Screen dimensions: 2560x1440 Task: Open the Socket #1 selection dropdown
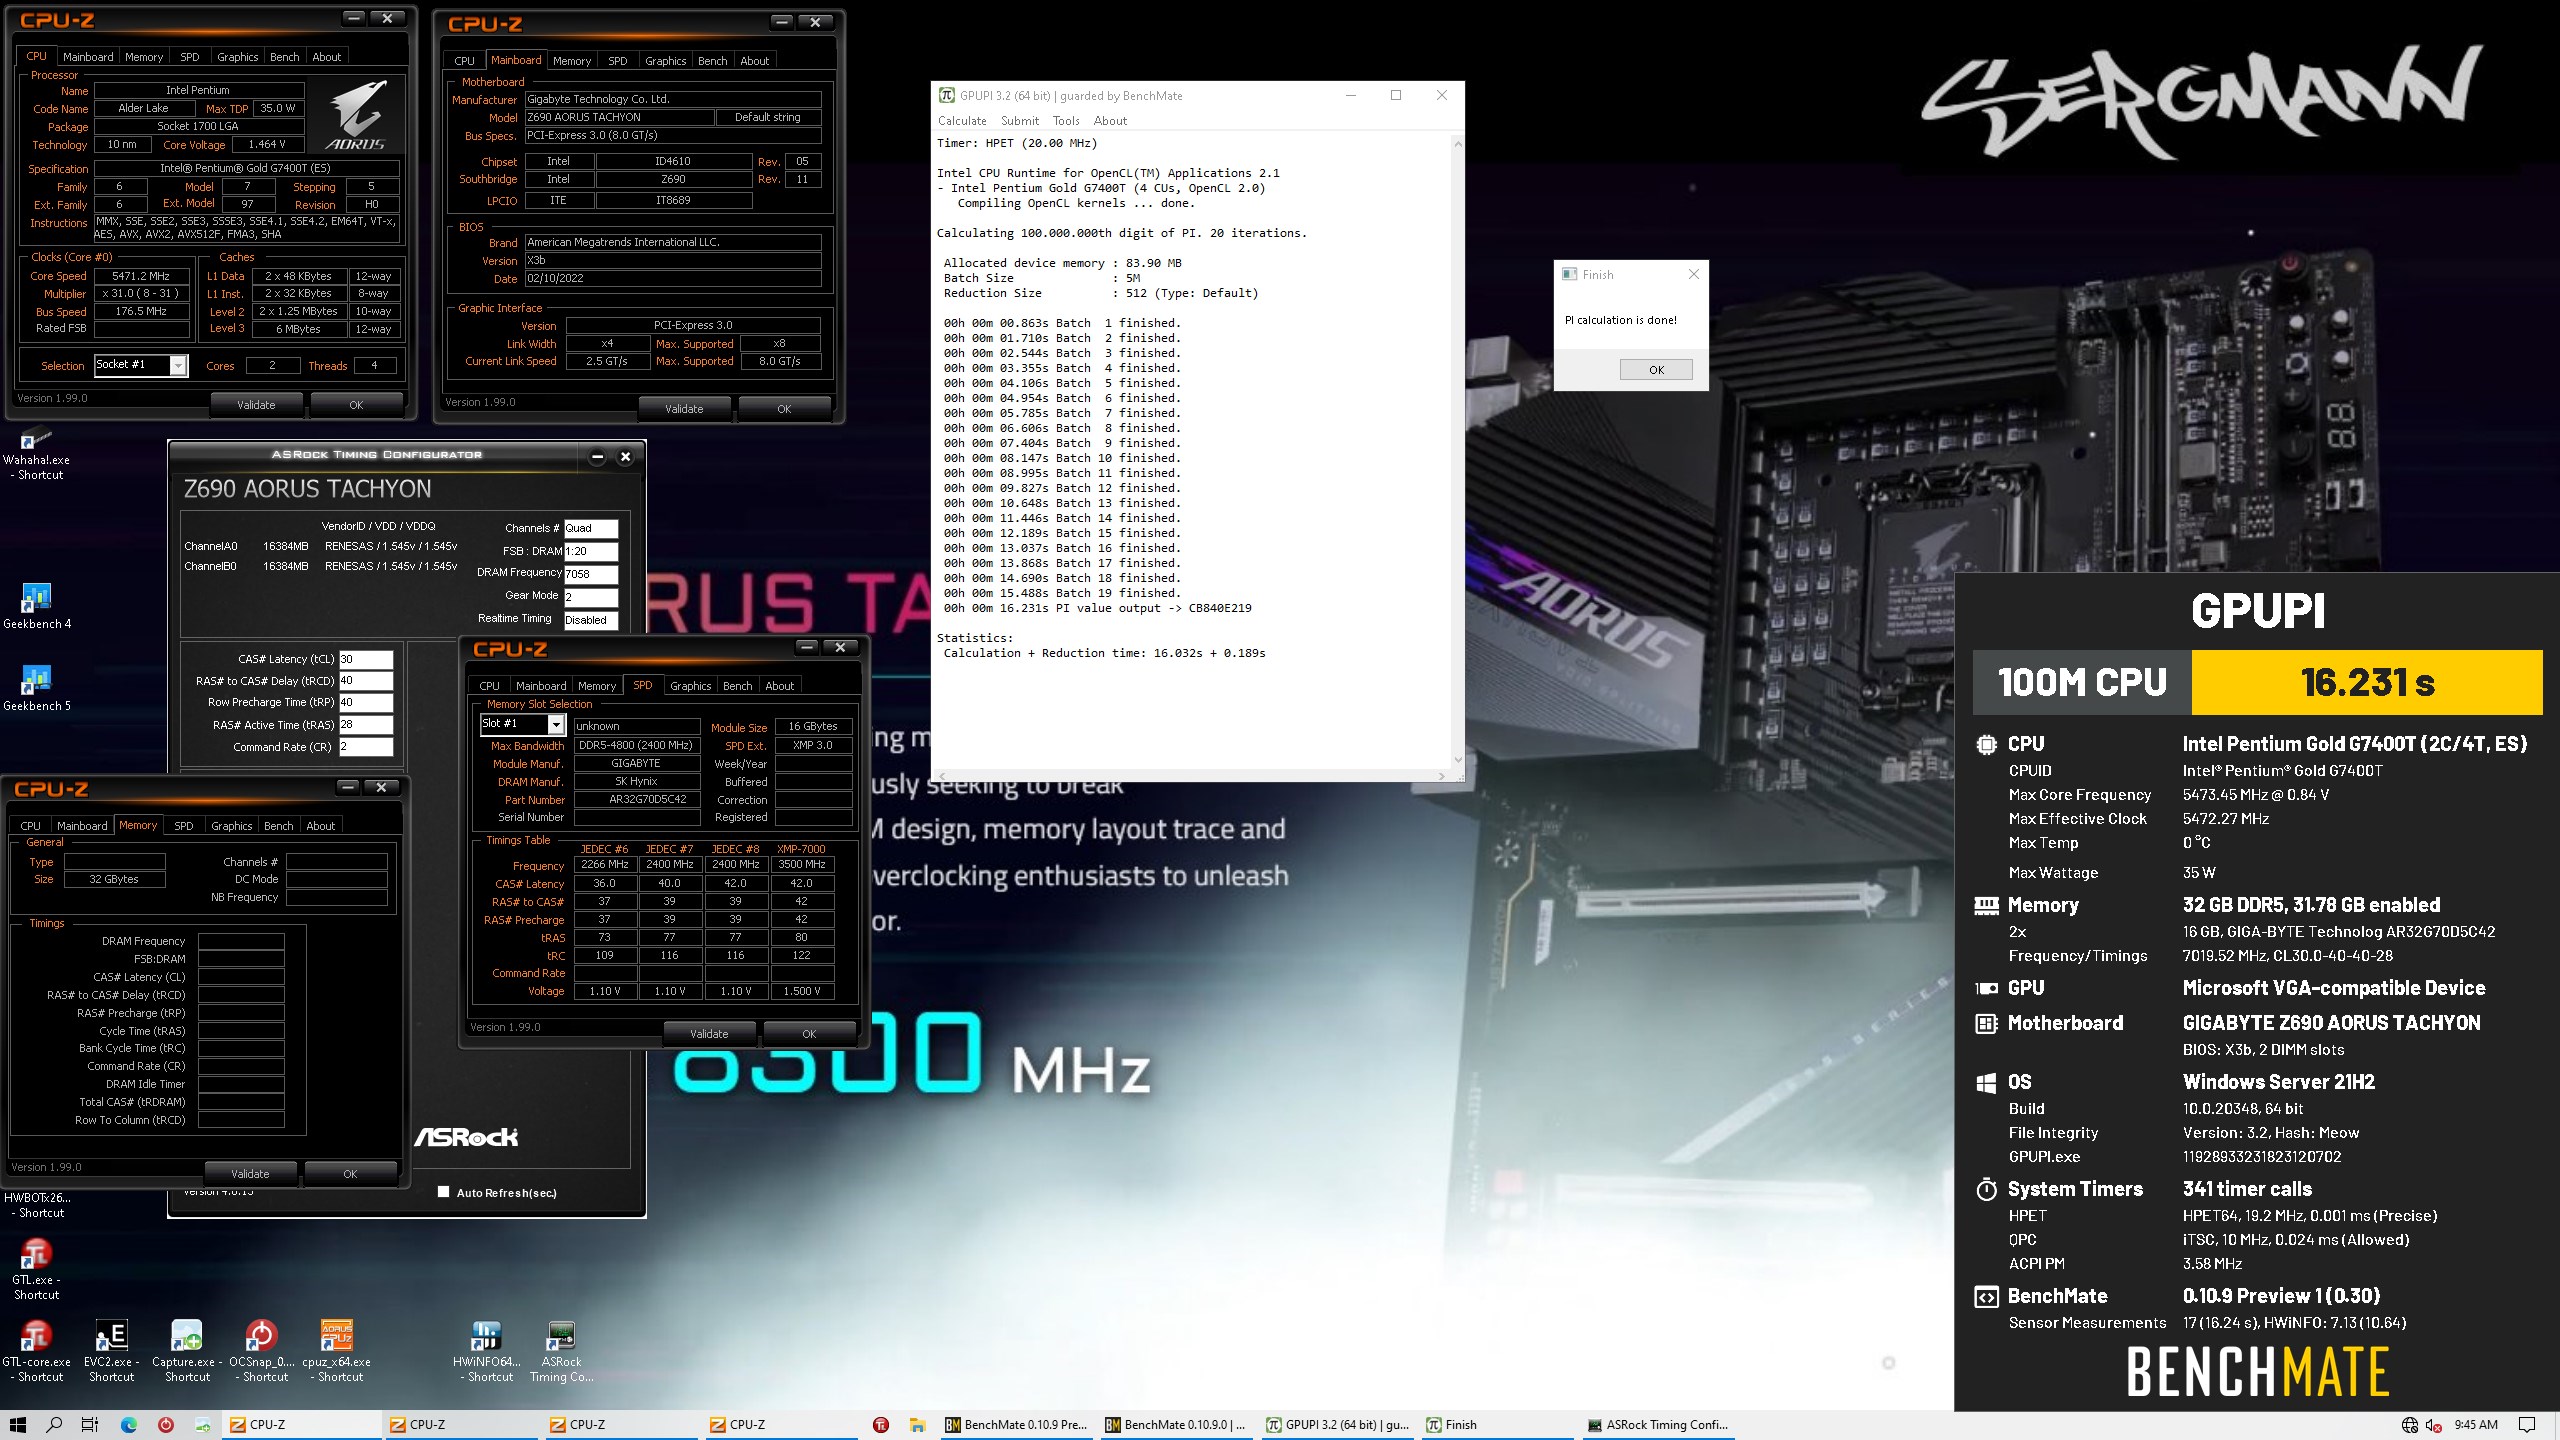tap(178, 365)
